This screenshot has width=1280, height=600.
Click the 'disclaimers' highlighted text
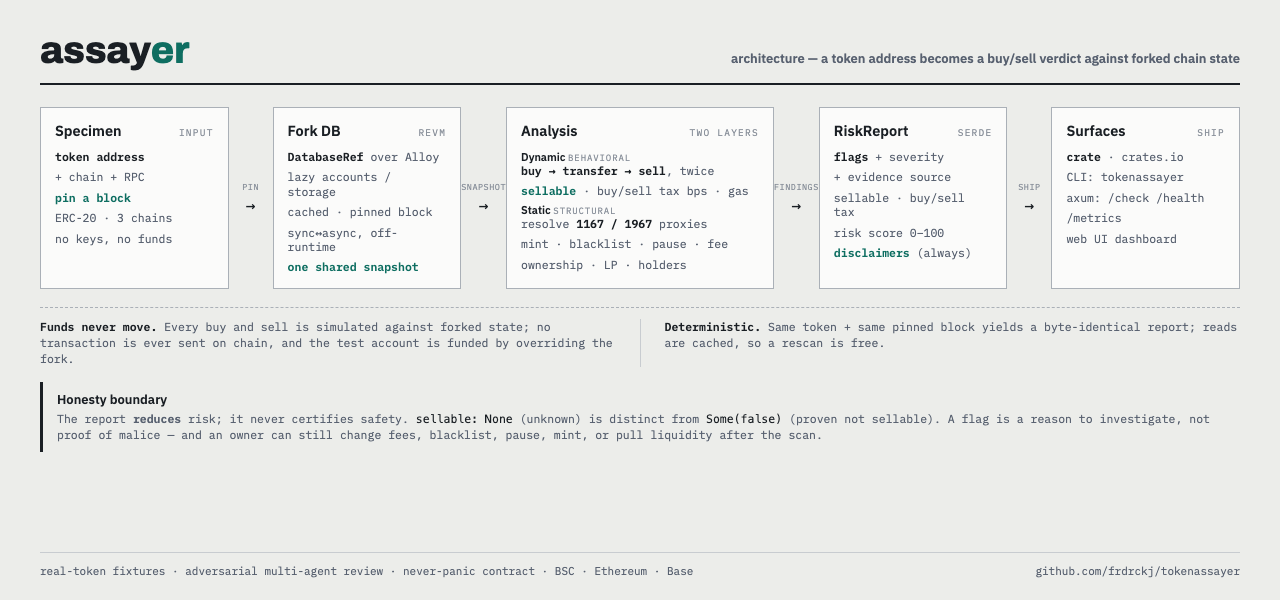[872, 253]
